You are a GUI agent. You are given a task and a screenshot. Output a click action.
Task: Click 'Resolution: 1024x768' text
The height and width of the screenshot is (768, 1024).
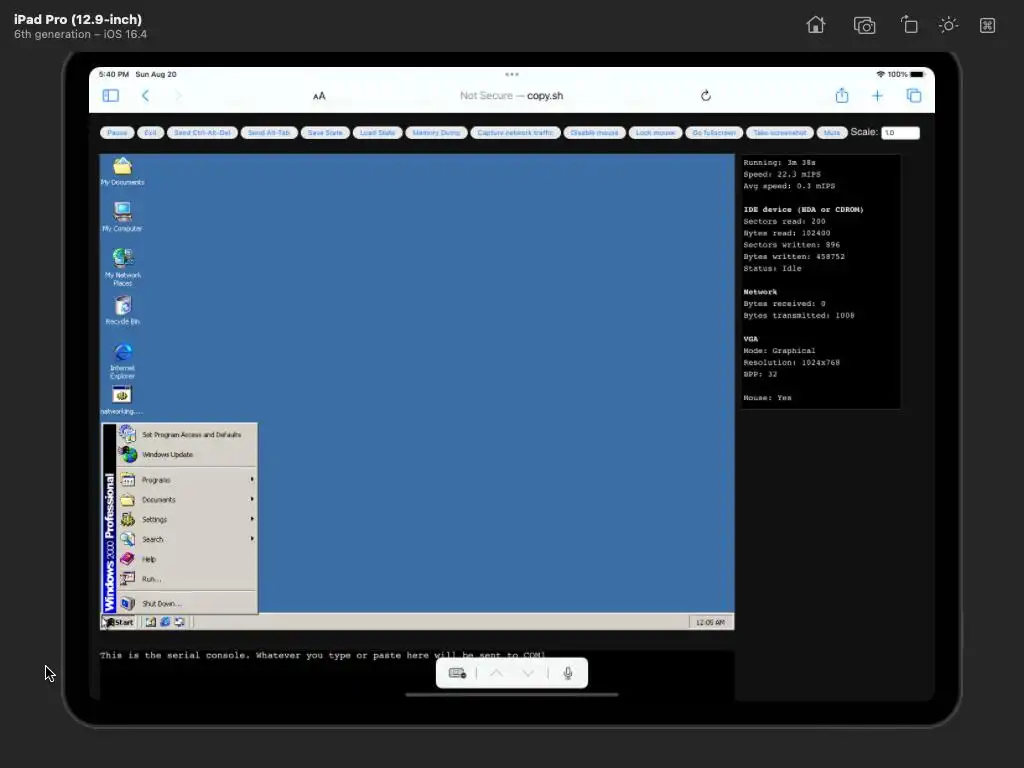point(792,362)
